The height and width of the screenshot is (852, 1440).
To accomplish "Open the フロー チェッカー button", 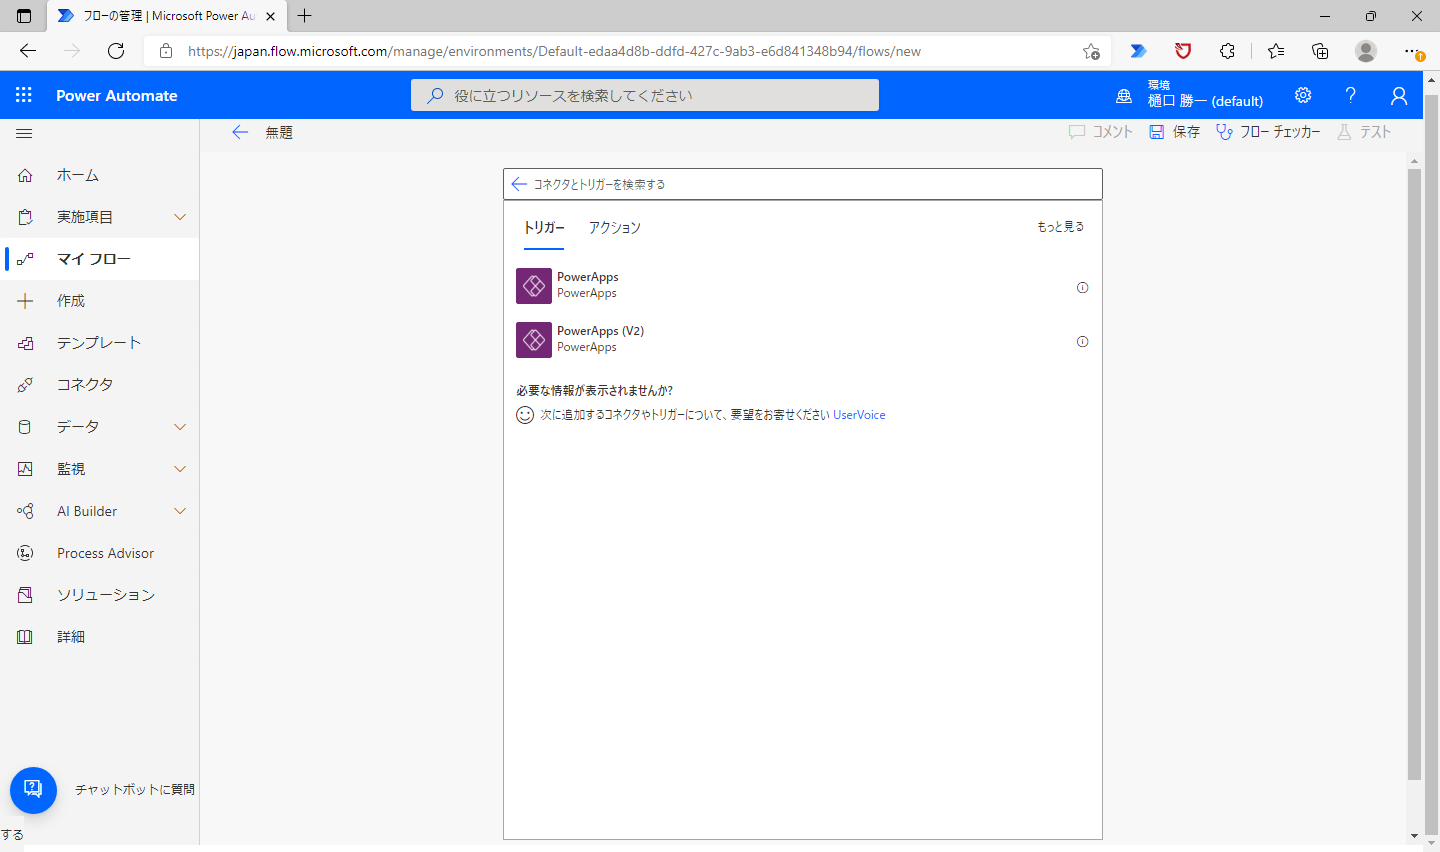I will click(x=1268, y=132).
